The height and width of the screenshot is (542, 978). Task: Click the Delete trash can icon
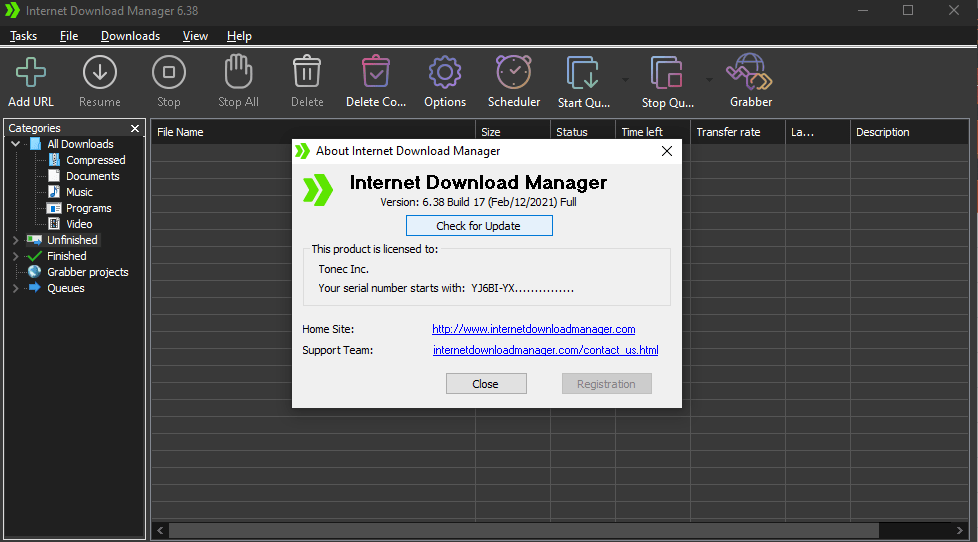pyautogui.click(x=307, y=71)
